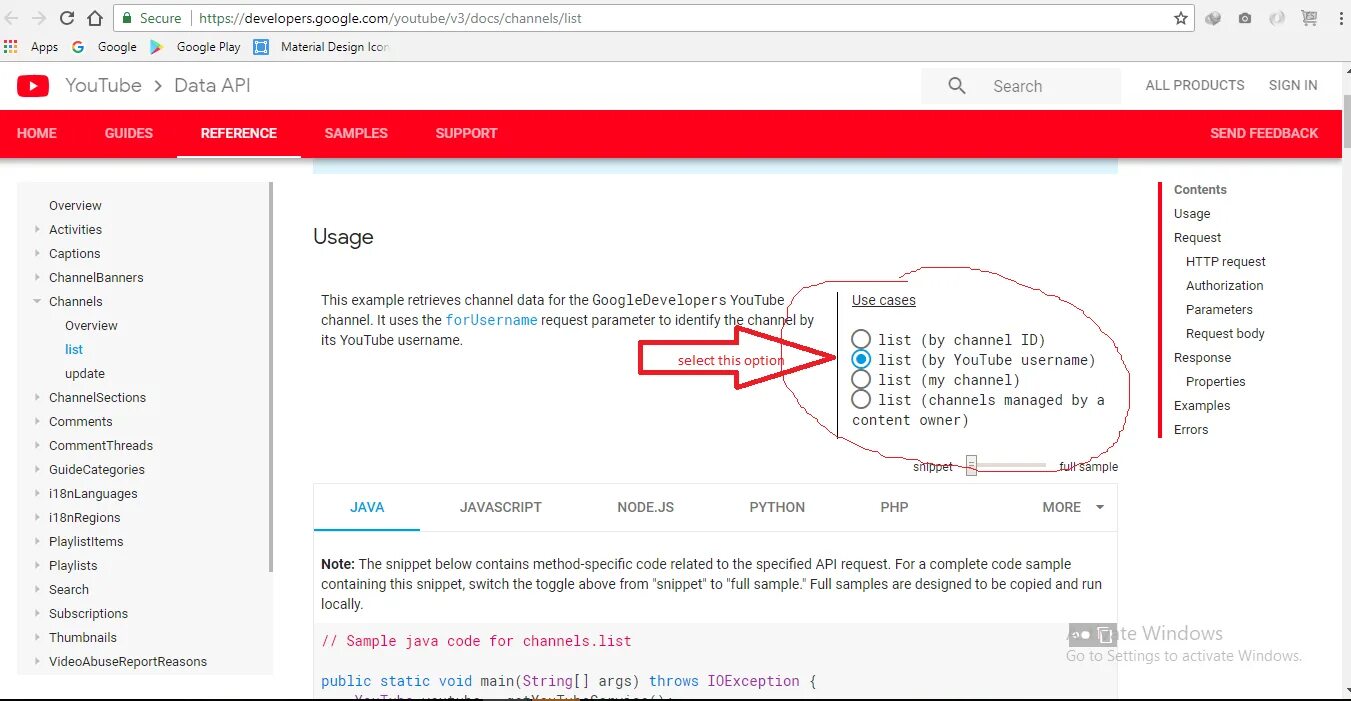The image size is (1351, 701).
Task: Switch to the JAVA code tab
Action: (x=367, y=507)
